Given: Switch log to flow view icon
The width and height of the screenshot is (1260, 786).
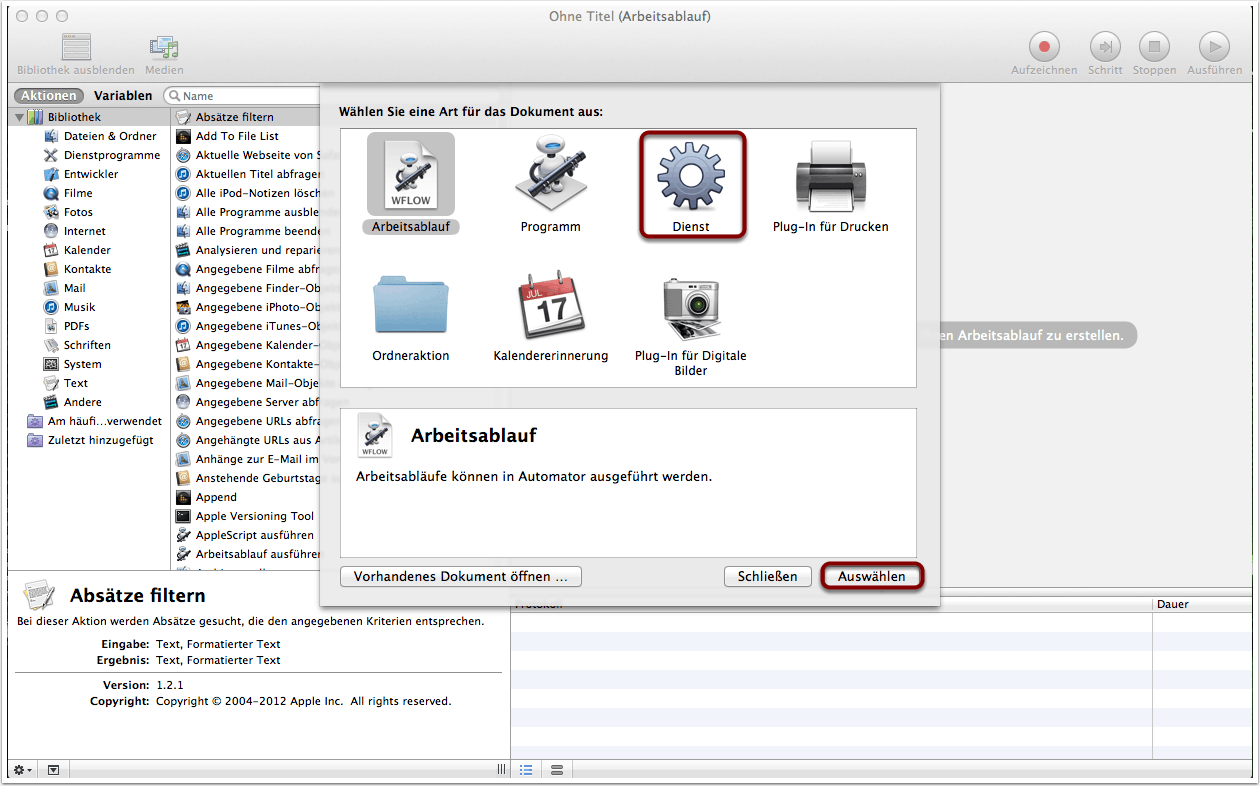Looking at the screenshot, I should pyautogui.click(x=557, y=770).
